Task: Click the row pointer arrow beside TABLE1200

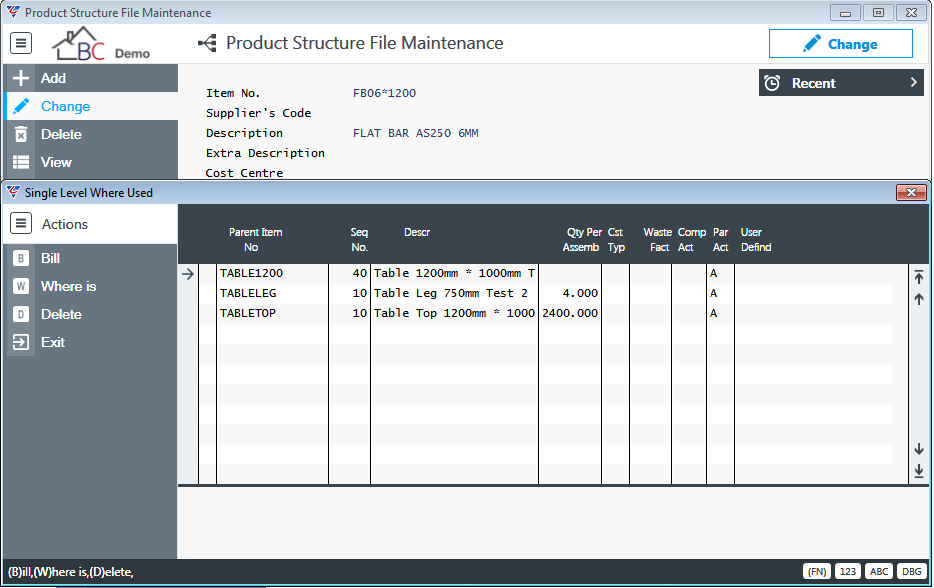Action: coord(188,274)
